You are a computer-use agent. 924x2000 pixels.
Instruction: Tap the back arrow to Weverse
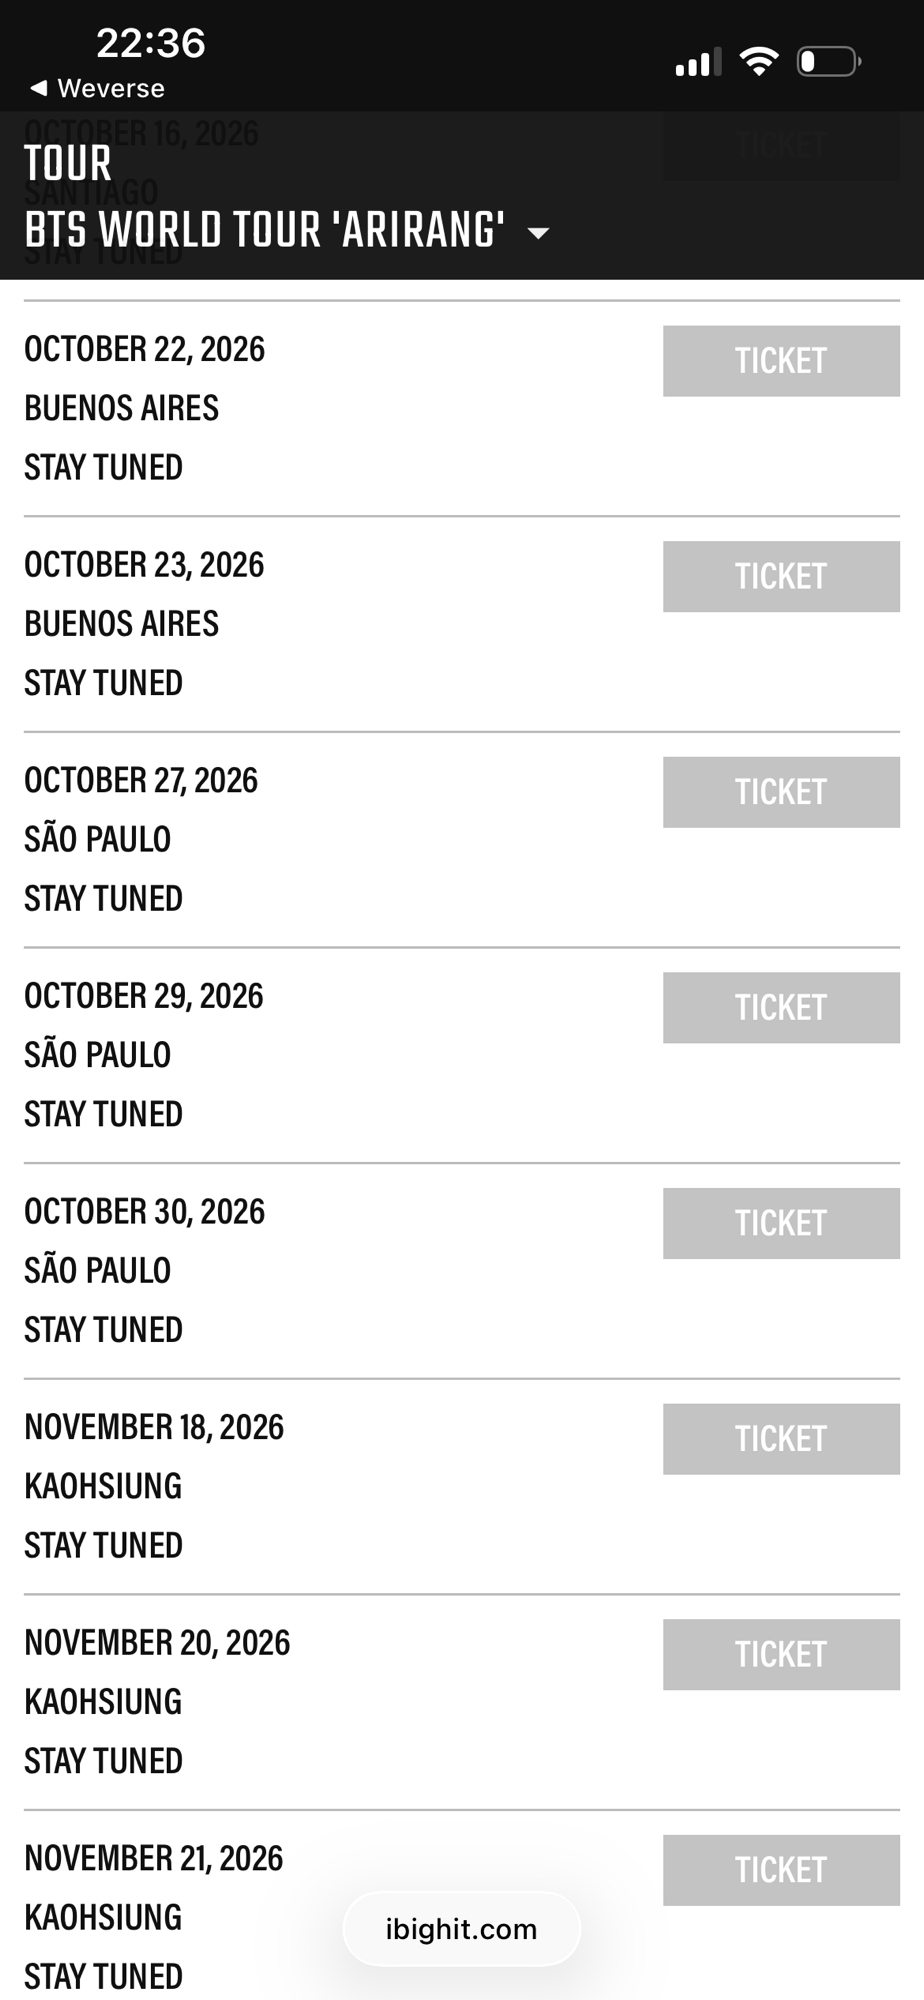tap(39, 88)
